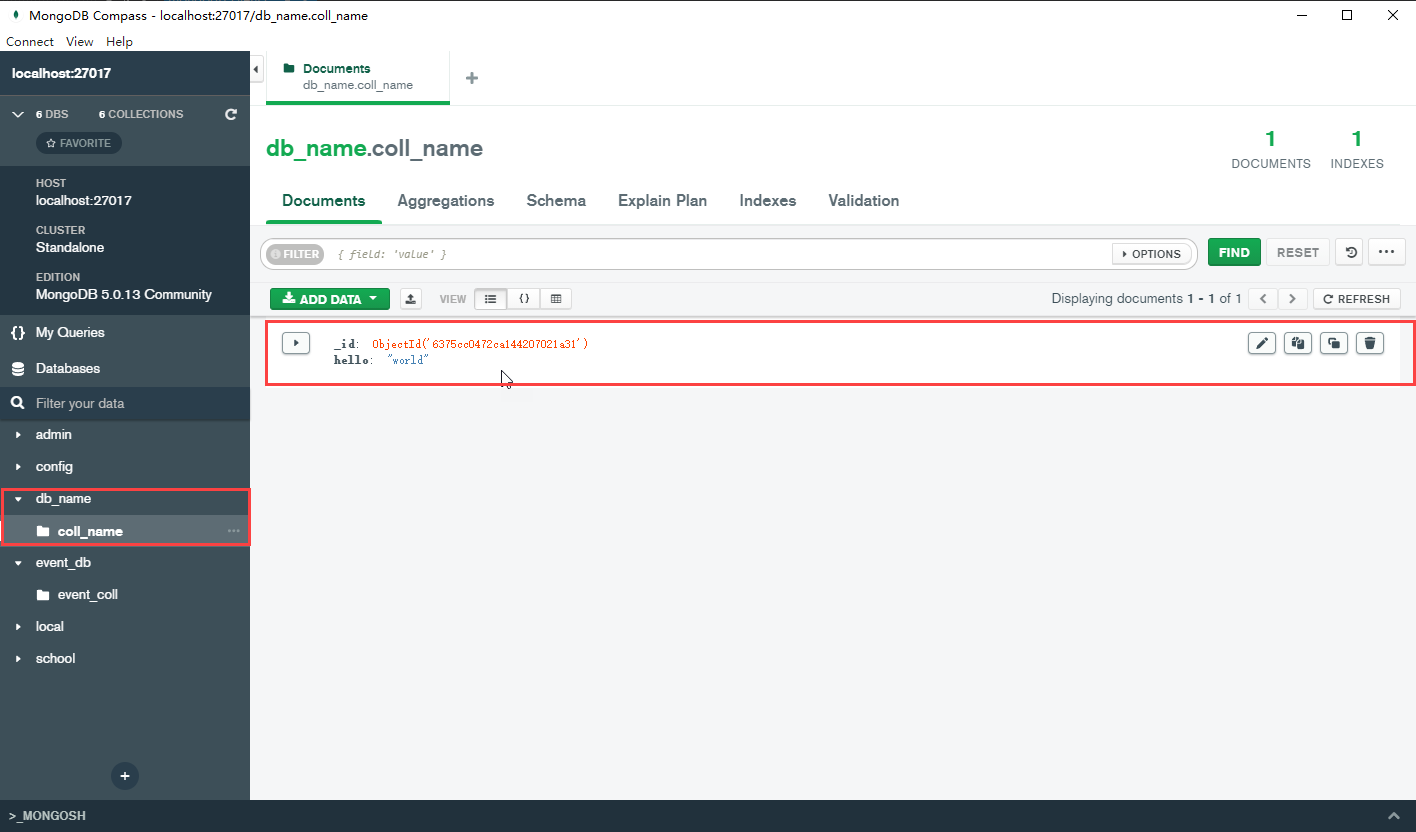Click the Filter your data search box
Viewport: 1416px width, 832px height.
[x=125, y=404]
